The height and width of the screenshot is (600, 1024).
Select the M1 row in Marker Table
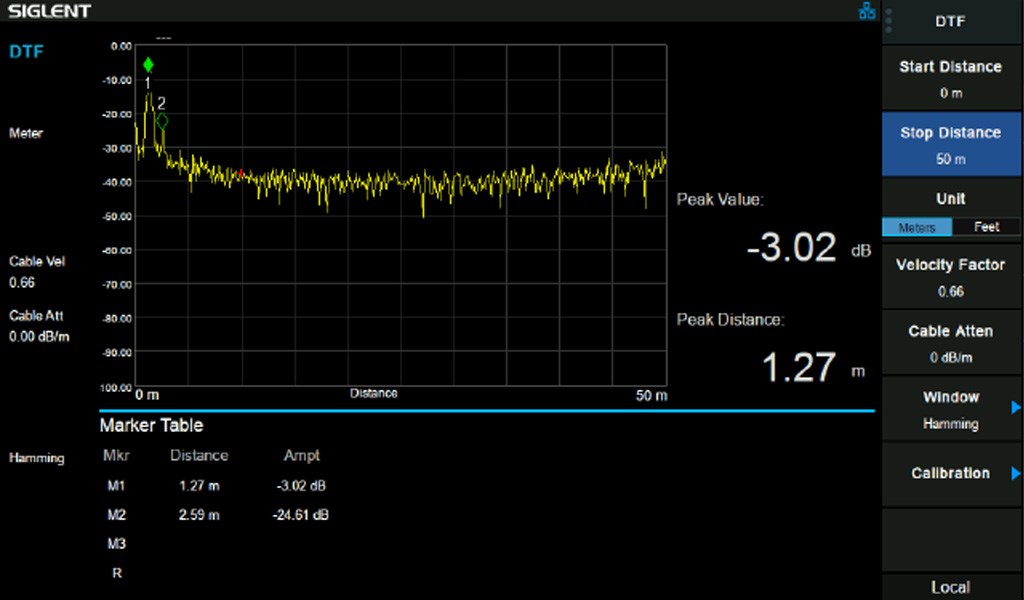[215, 486]
